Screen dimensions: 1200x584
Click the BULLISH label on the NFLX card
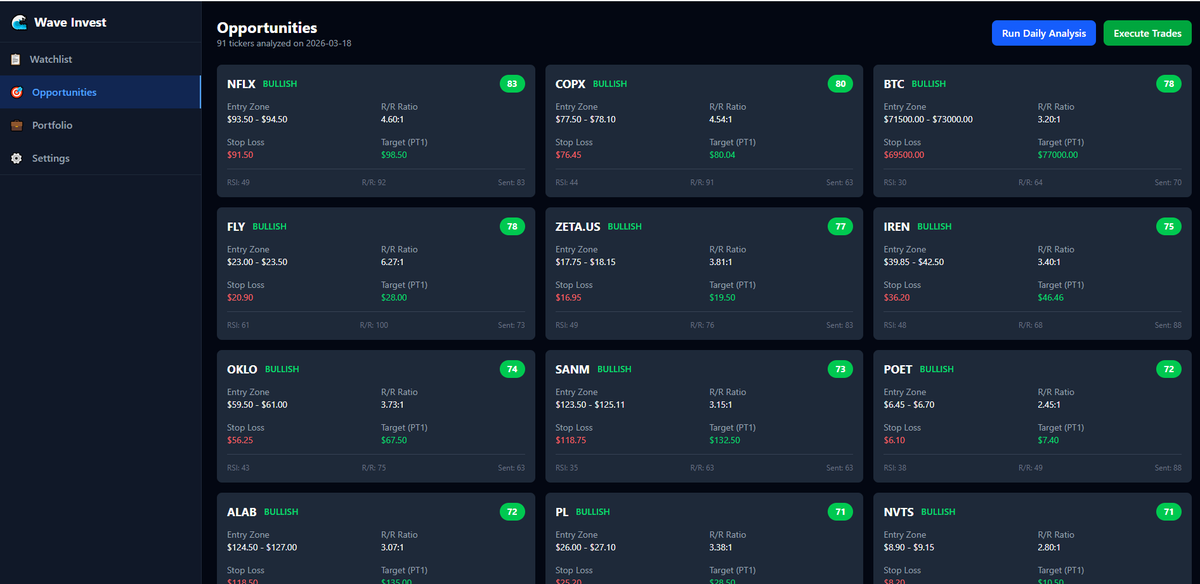pos(280,84)
